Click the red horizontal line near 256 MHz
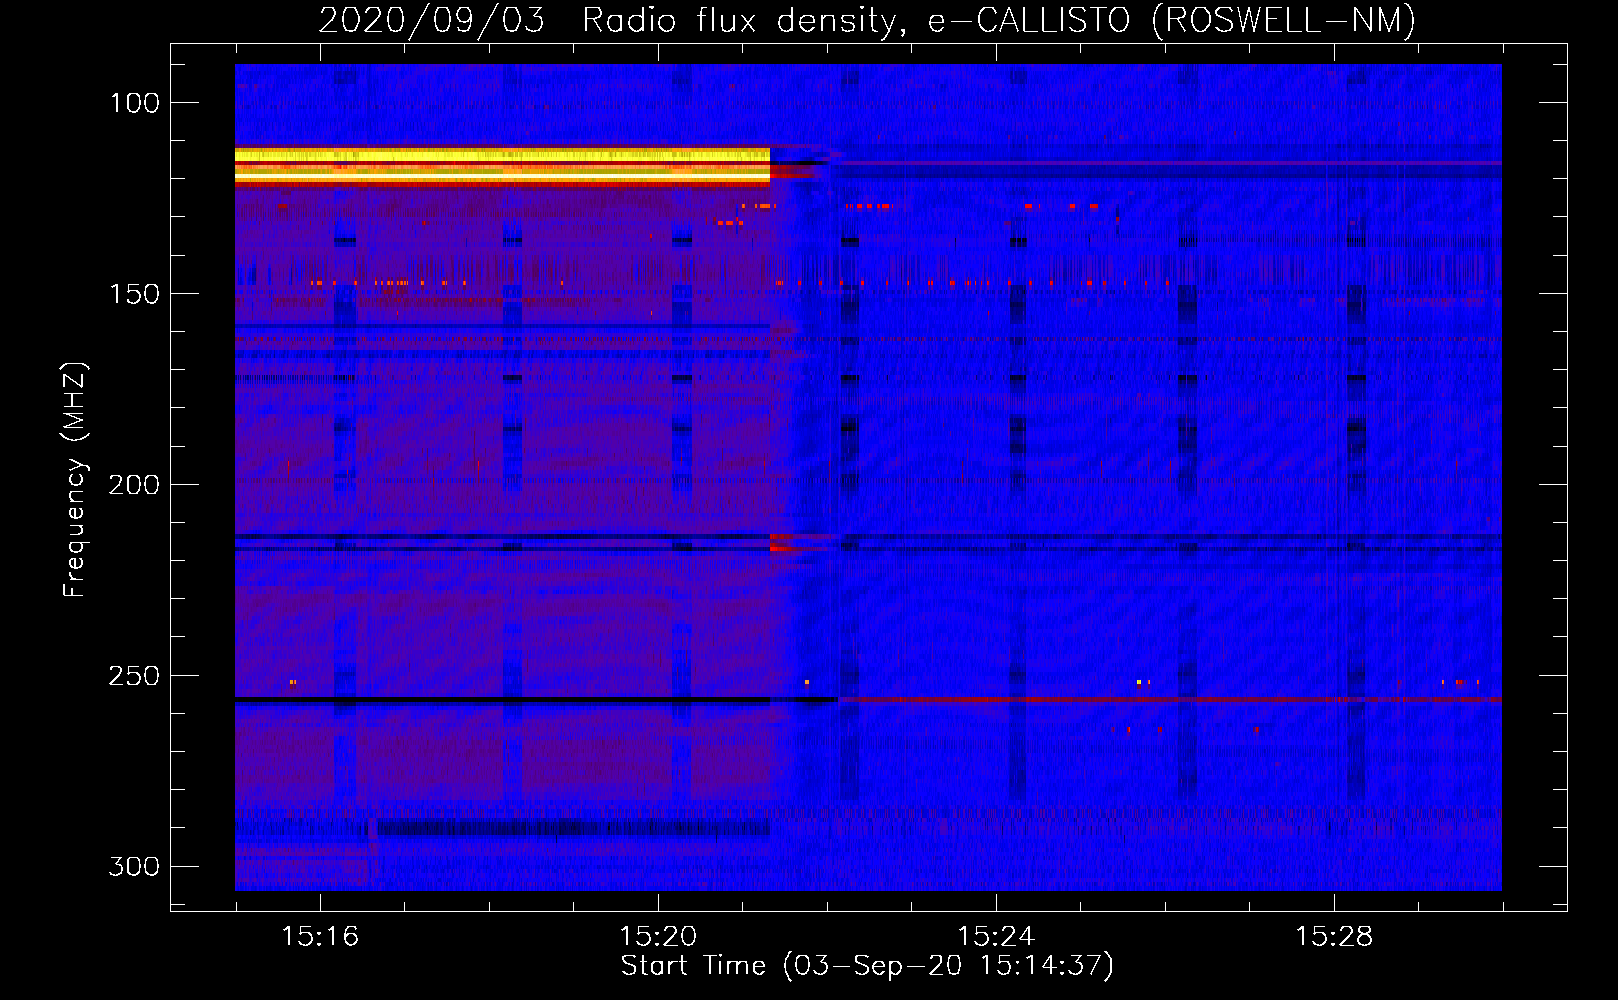 pos(1170,700)
